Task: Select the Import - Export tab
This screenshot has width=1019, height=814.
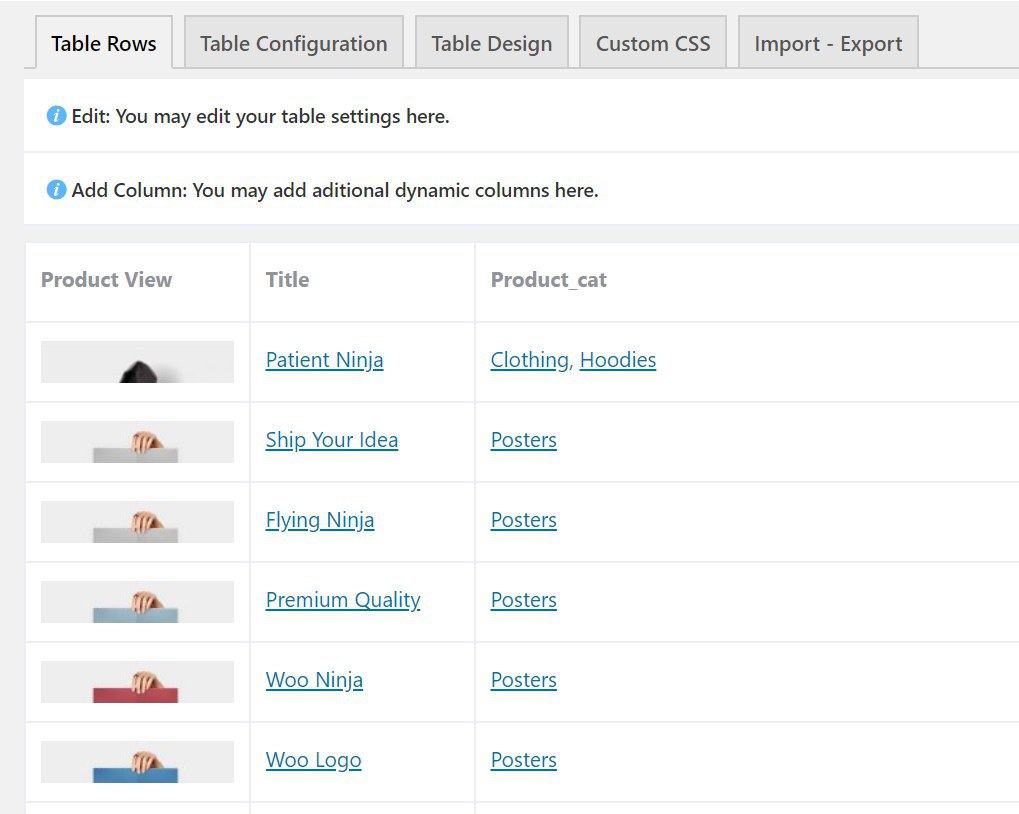Action: [x=828, y=44]
